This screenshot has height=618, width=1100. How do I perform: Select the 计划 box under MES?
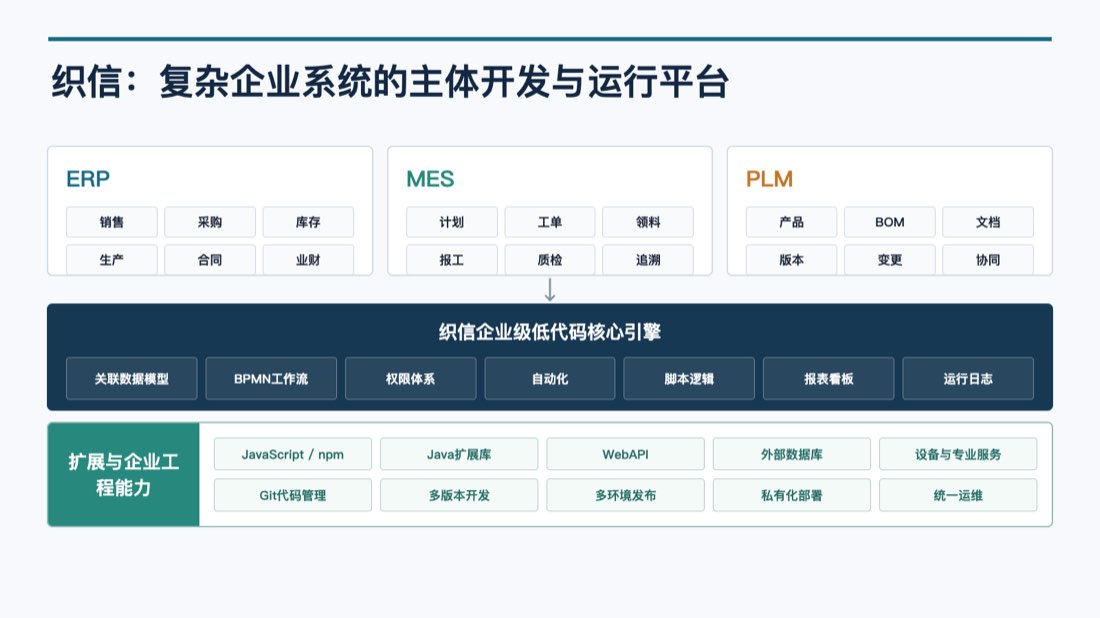(x=452, y=222)
